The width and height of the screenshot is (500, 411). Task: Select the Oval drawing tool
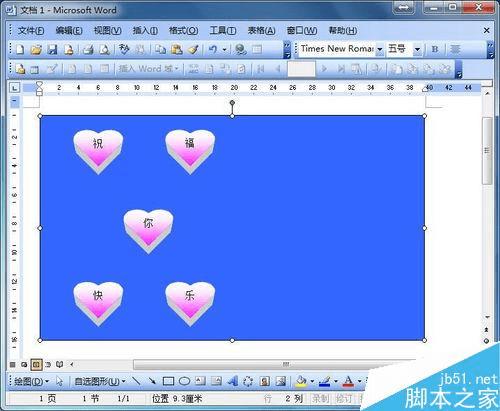pyautogui.click(x=184, y=381)
